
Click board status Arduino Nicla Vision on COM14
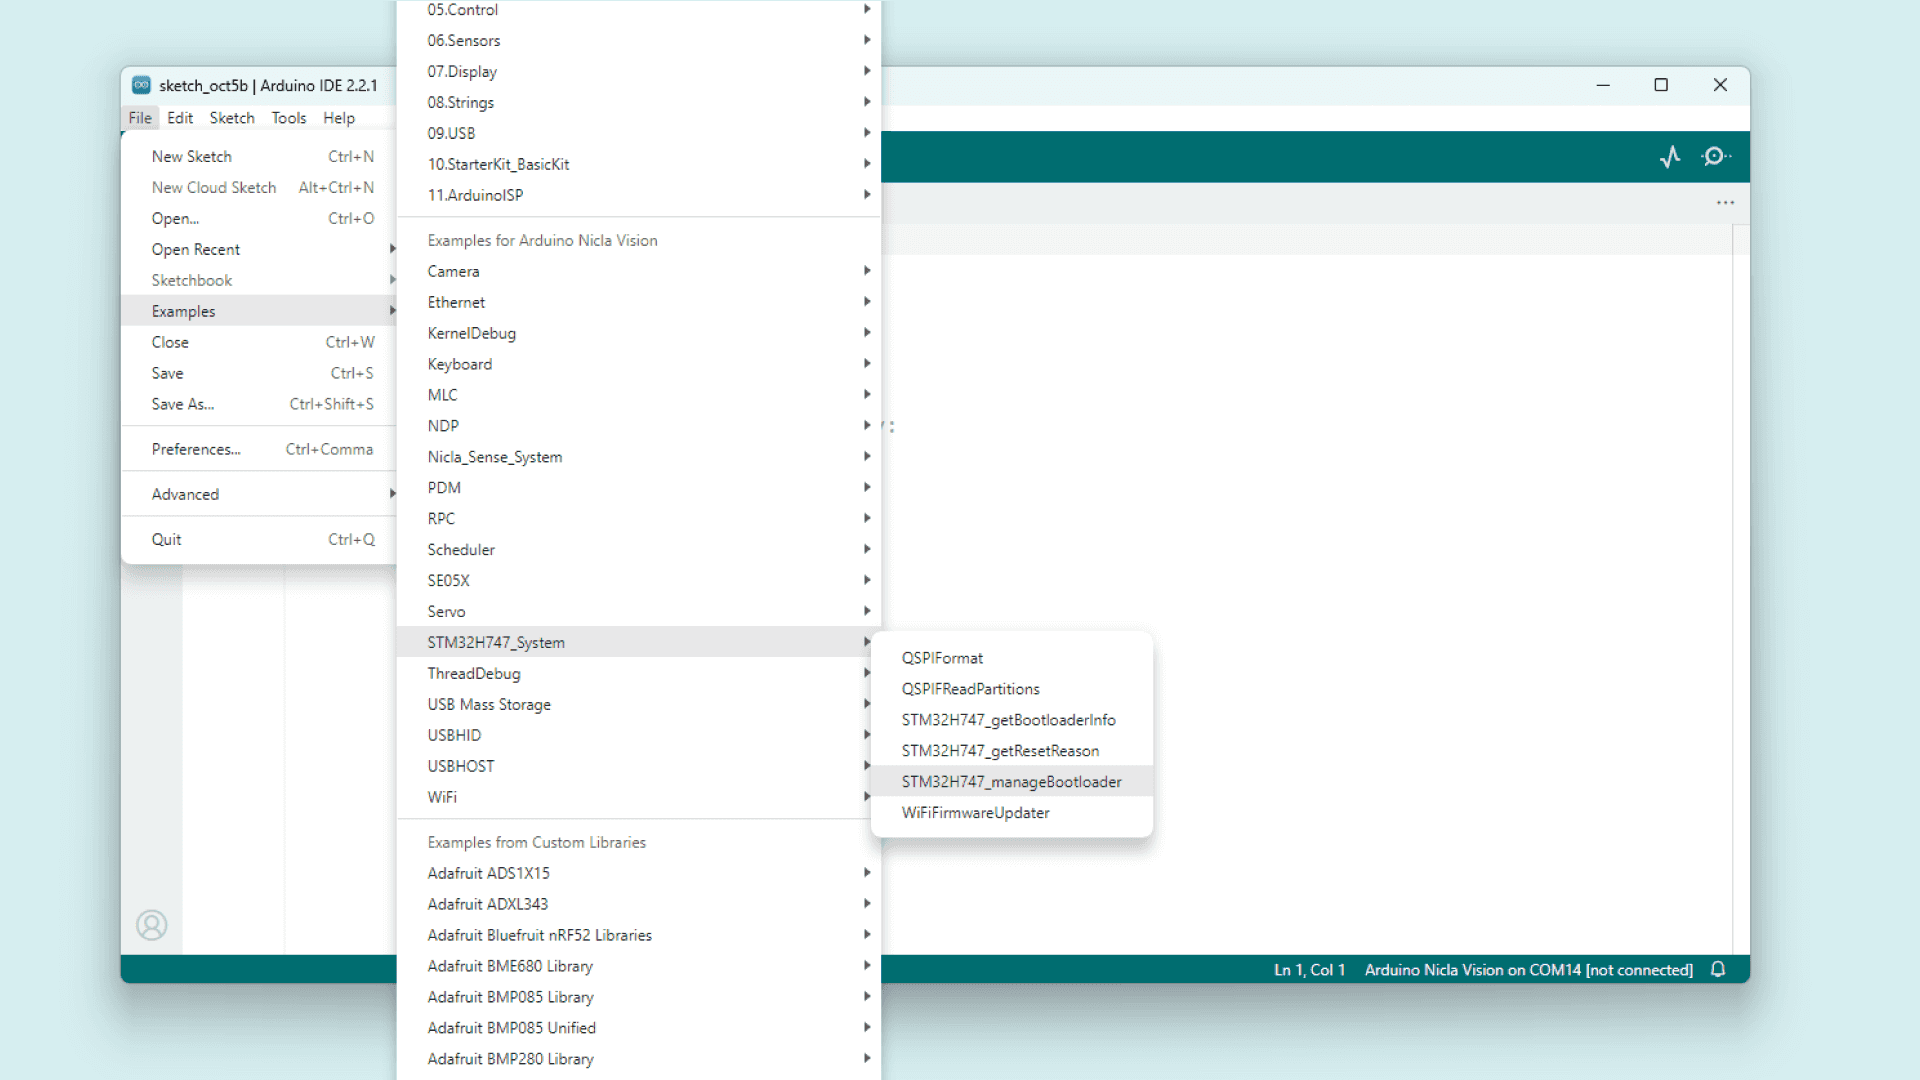click(x=1528, y=970)
